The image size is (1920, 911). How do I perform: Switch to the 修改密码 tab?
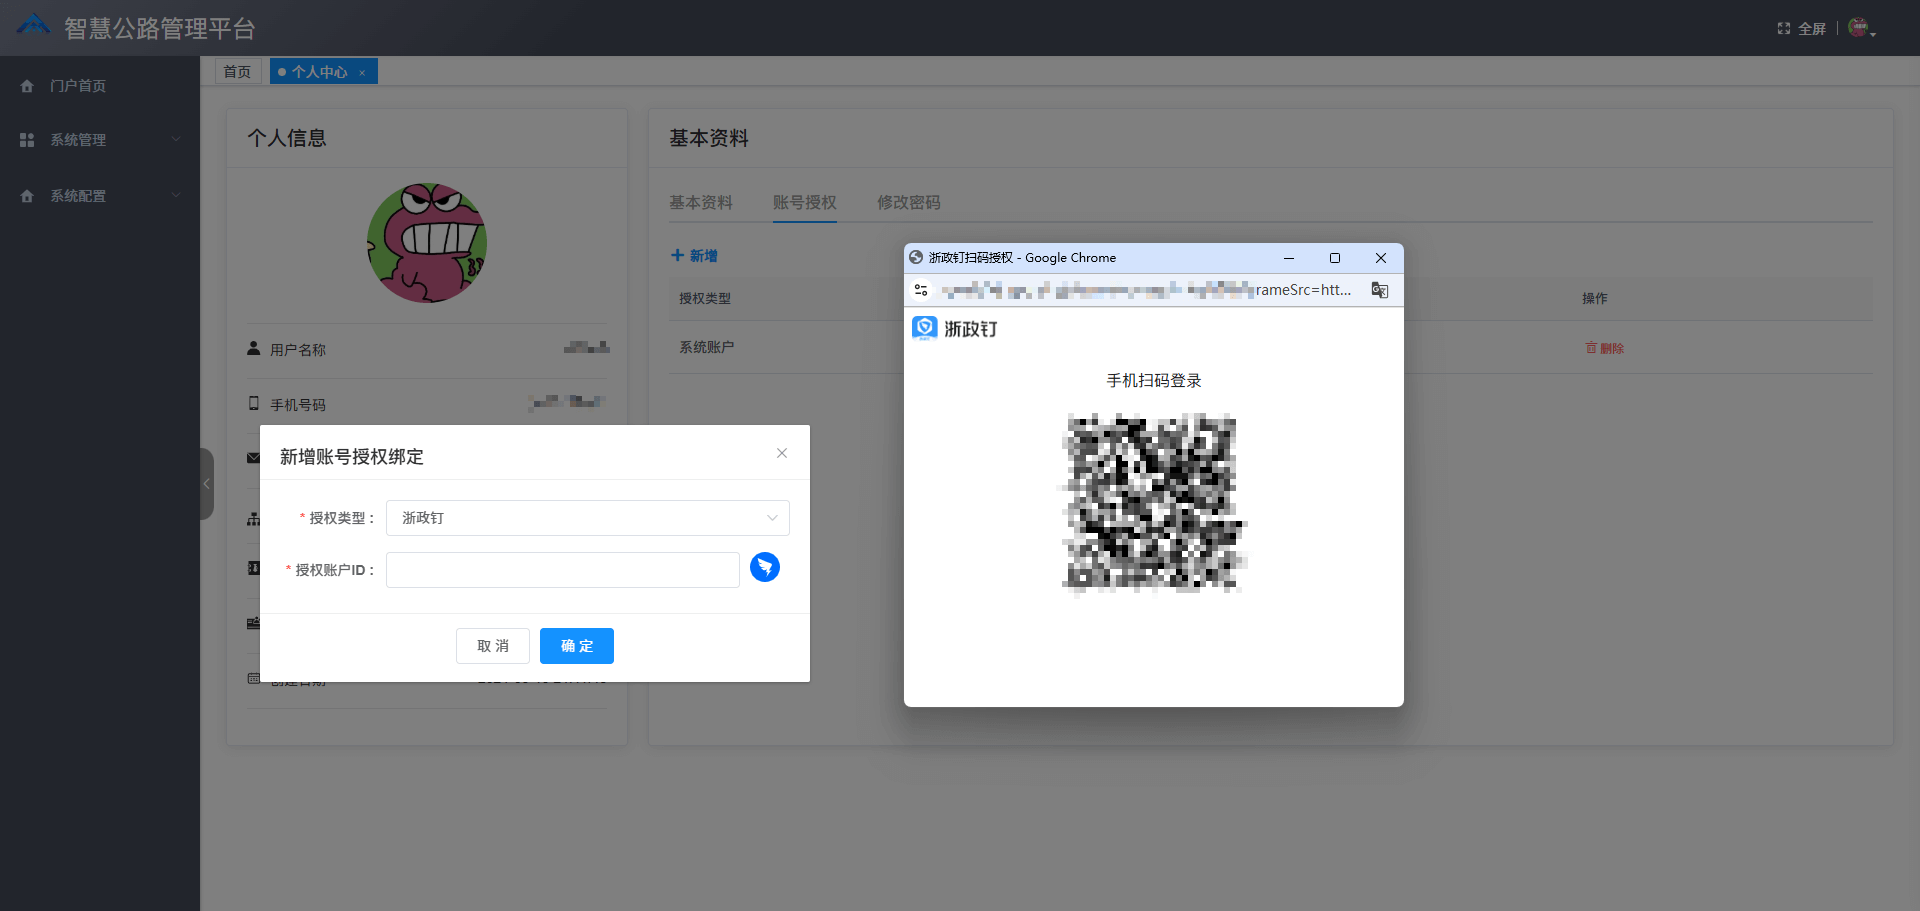click(x=908, y=202)
